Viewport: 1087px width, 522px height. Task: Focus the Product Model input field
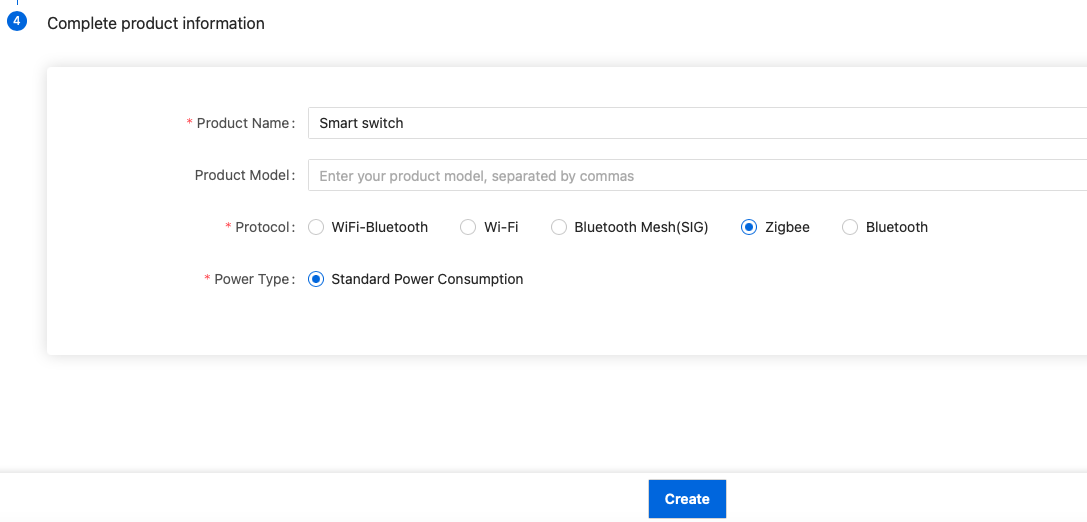pyautogui.click(x=697, y=175)
